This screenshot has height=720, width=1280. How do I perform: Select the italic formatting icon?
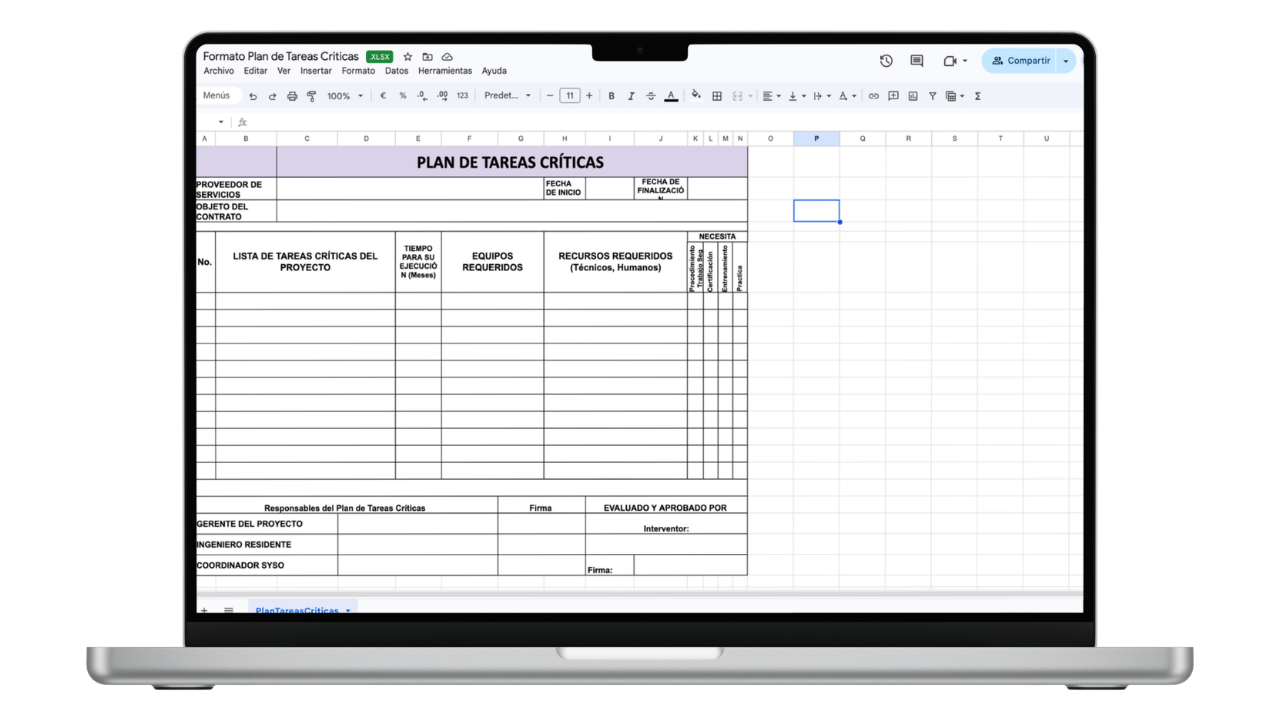pos(630,96)
